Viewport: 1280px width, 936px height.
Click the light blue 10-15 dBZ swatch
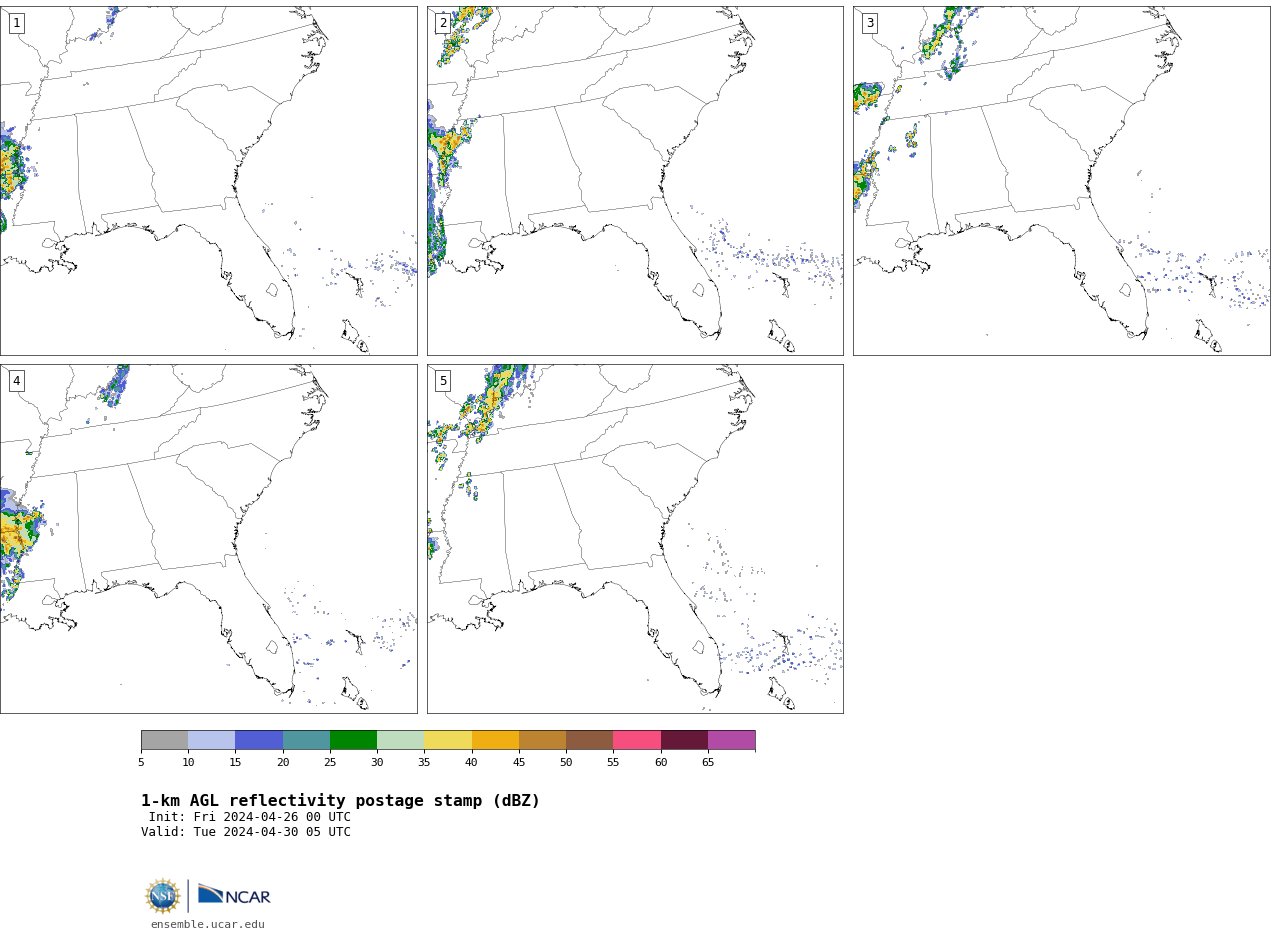[x=211, y=740]
